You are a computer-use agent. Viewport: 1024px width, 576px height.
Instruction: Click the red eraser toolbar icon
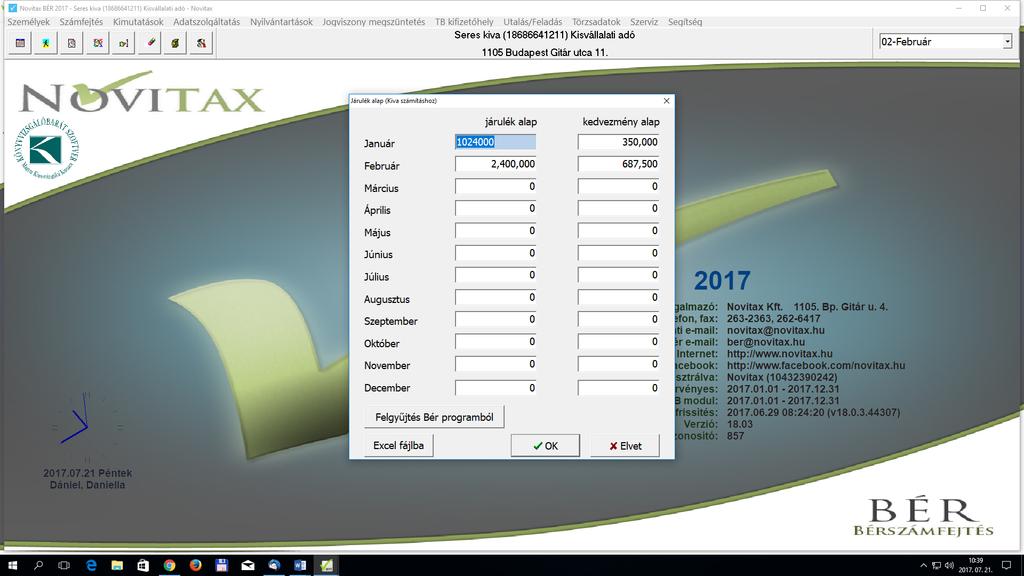[x=150, y=43]
